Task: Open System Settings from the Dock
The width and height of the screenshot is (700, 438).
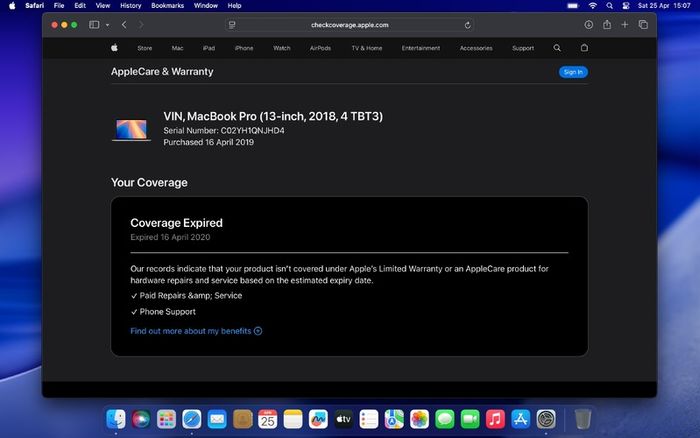Action: coord(546,419)
